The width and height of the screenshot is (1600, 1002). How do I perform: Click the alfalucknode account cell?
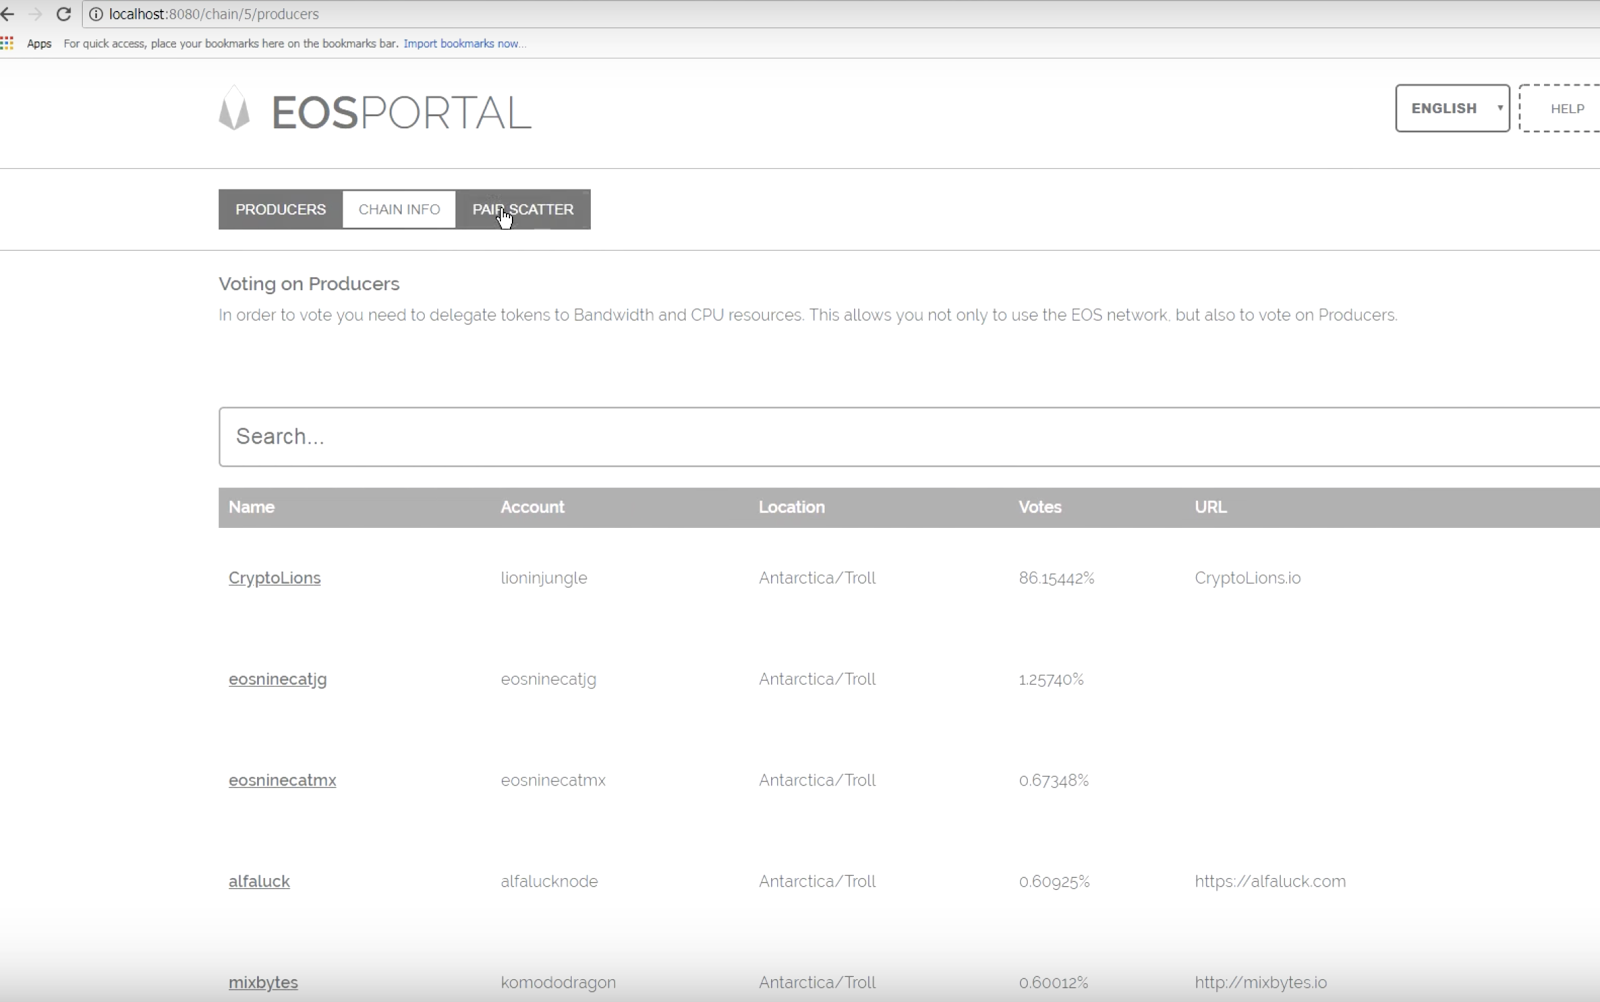549,881
